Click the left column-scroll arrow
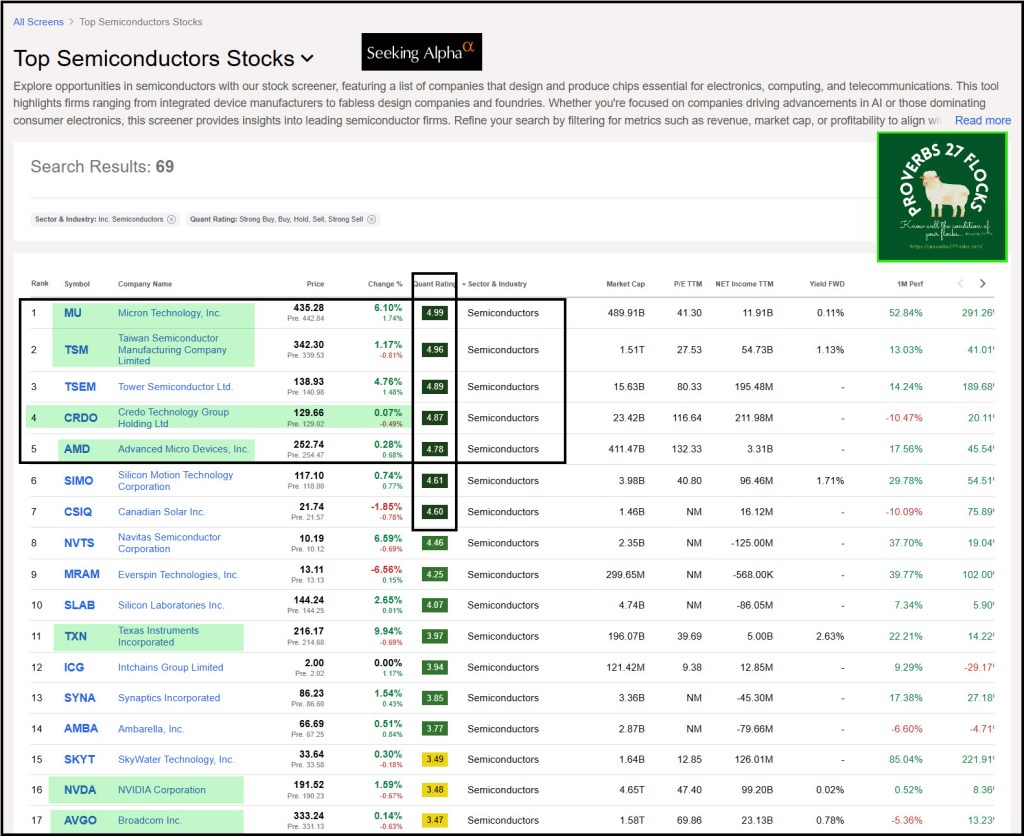The height and width of the screenshot is (836, 1024). click(x=961, y=284)
